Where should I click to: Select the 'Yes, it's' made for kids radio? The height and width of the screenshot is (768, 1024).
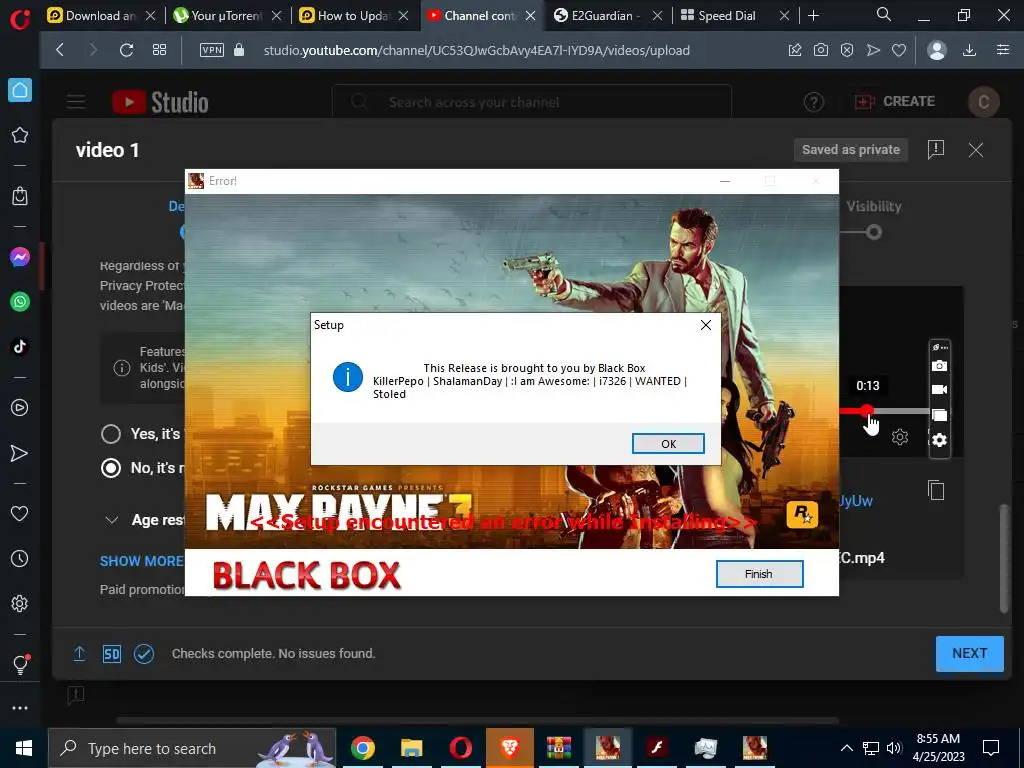[x=111, y=434]
